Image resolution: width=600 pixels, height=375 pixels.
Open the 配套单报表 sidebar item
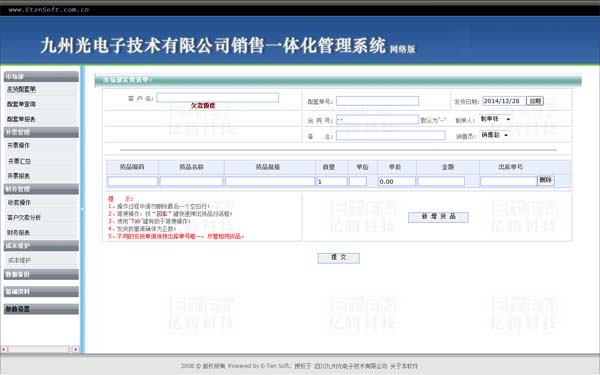point(21,119)
